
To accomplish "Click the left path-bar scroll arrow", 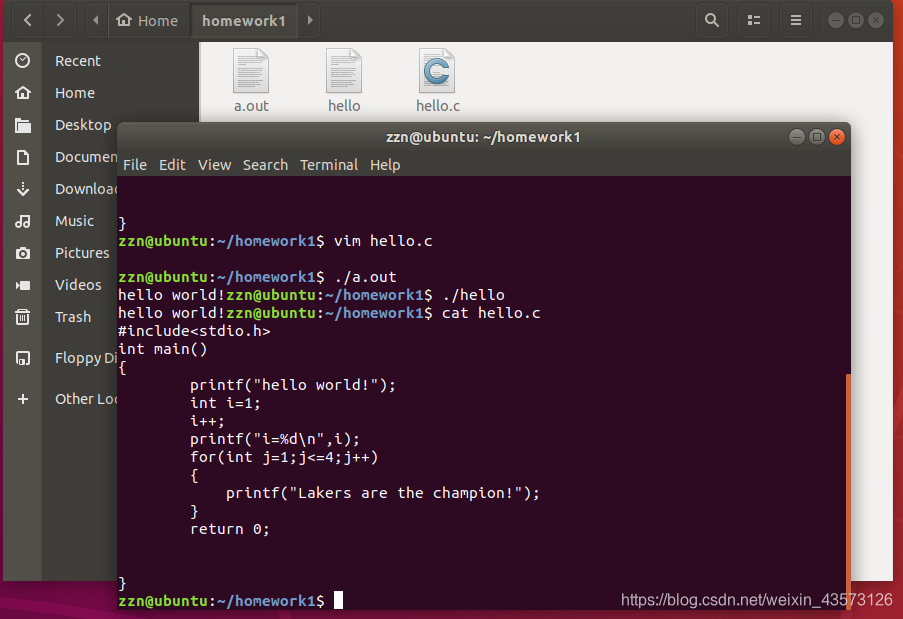I will 96,21.
